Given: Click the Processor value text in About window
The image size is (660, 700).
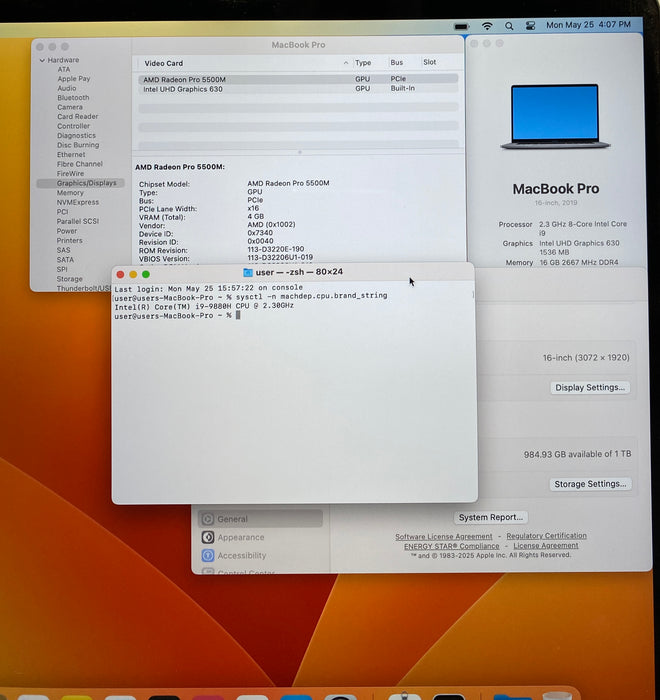Looking at the screenshot, I should (x=583, y=228).
